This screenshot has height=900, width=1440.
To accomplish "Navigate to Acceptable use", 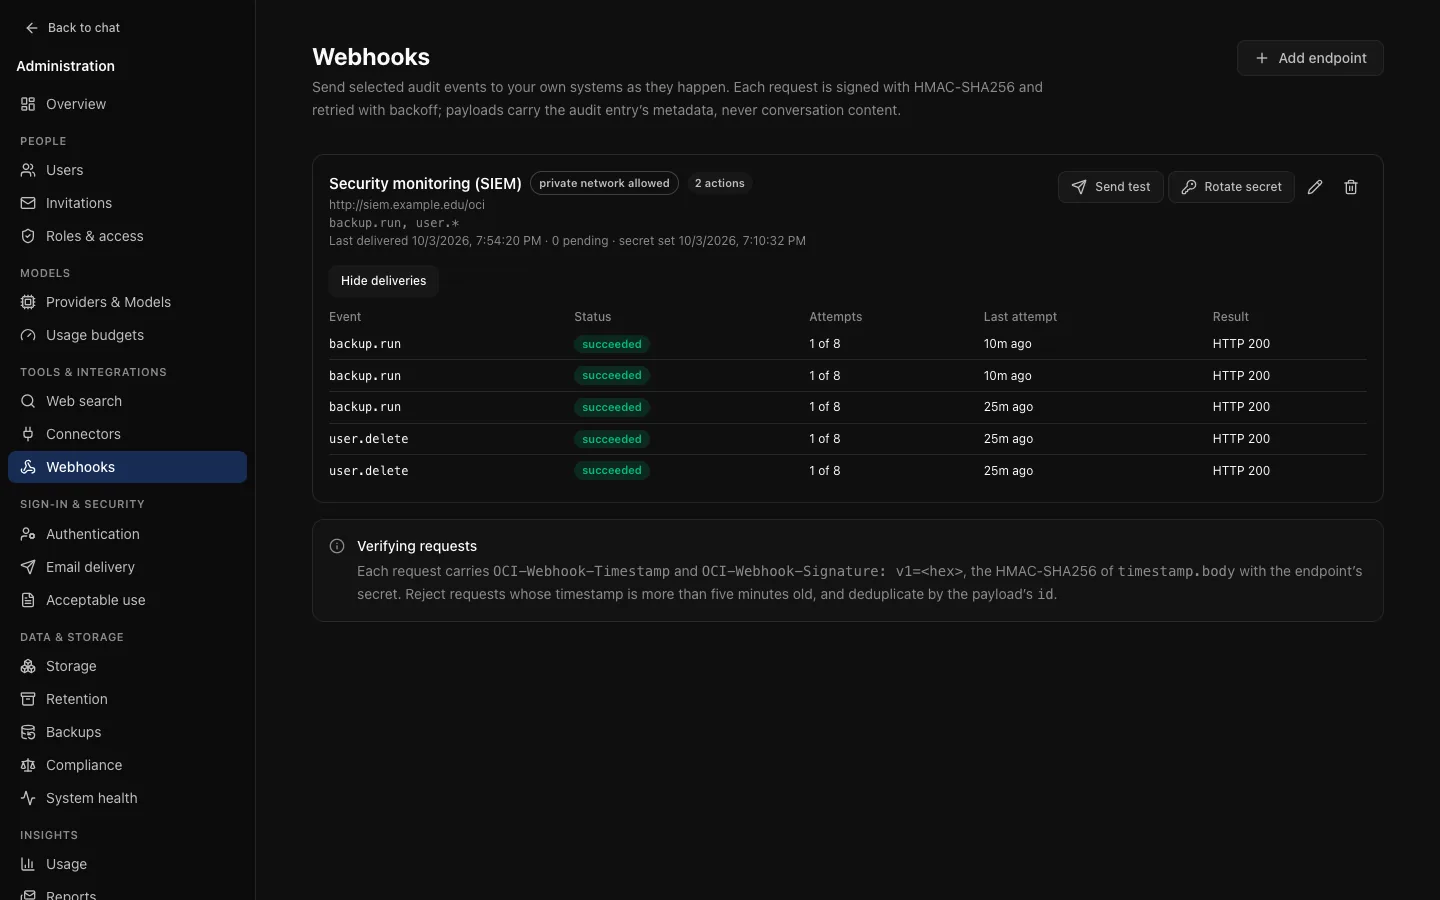I will click(127, 600).
